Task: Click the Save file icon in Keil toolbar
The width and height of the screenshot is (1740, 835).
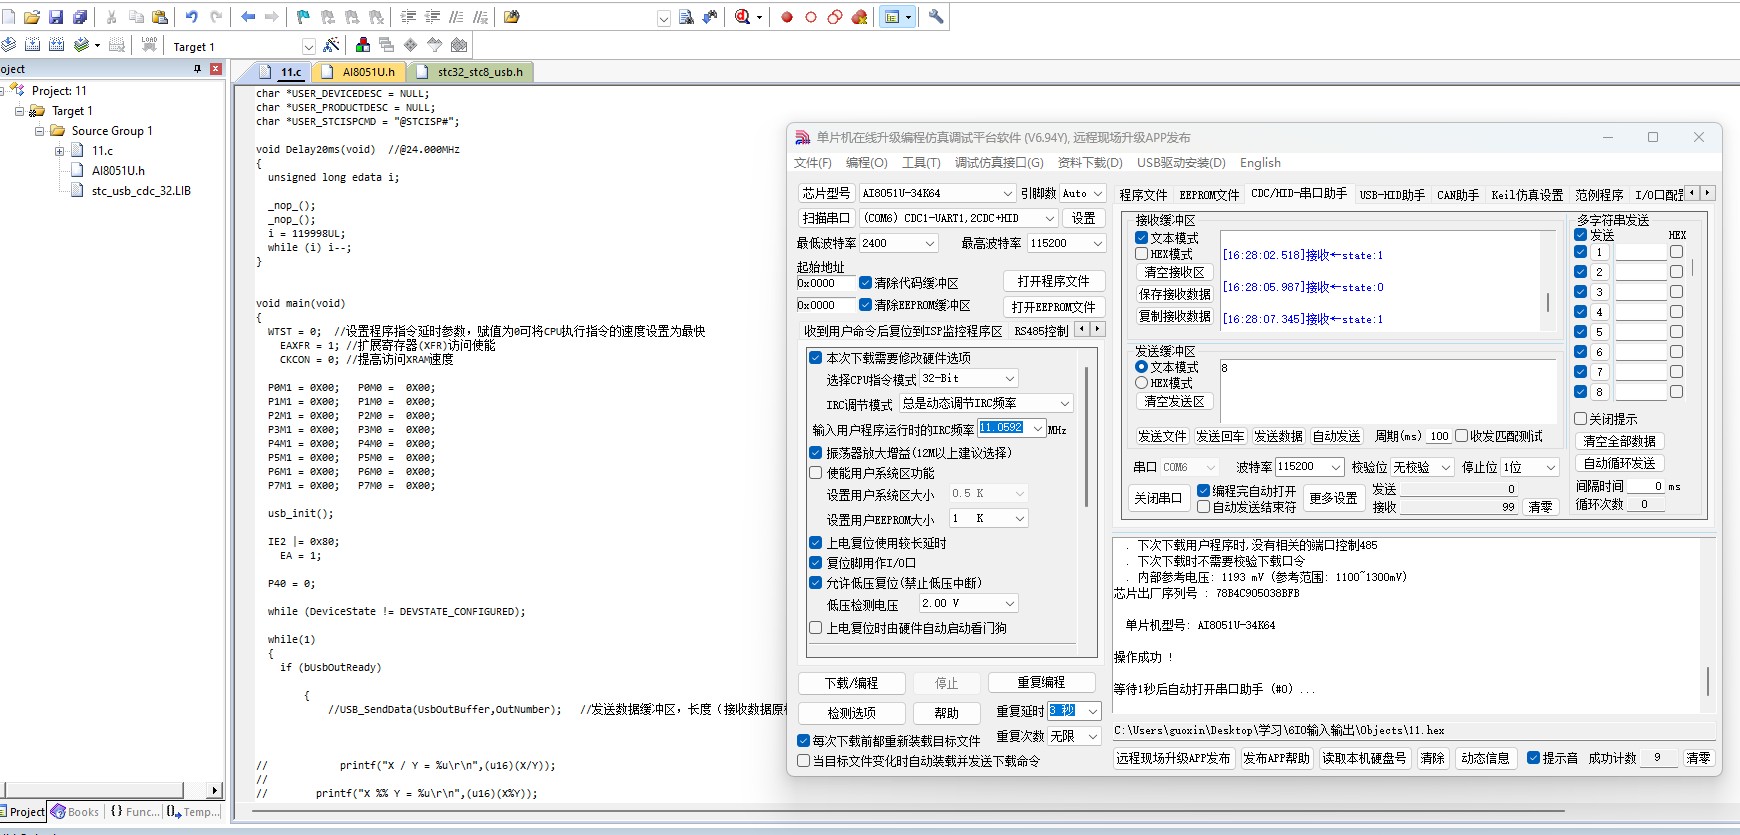Action: 56,17
